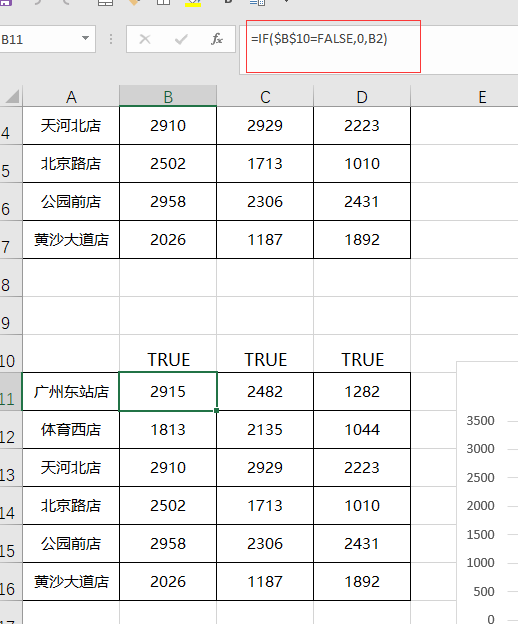Select row 8 header
This screenshot has height=624, width=518.
click(x=11, y=278)
